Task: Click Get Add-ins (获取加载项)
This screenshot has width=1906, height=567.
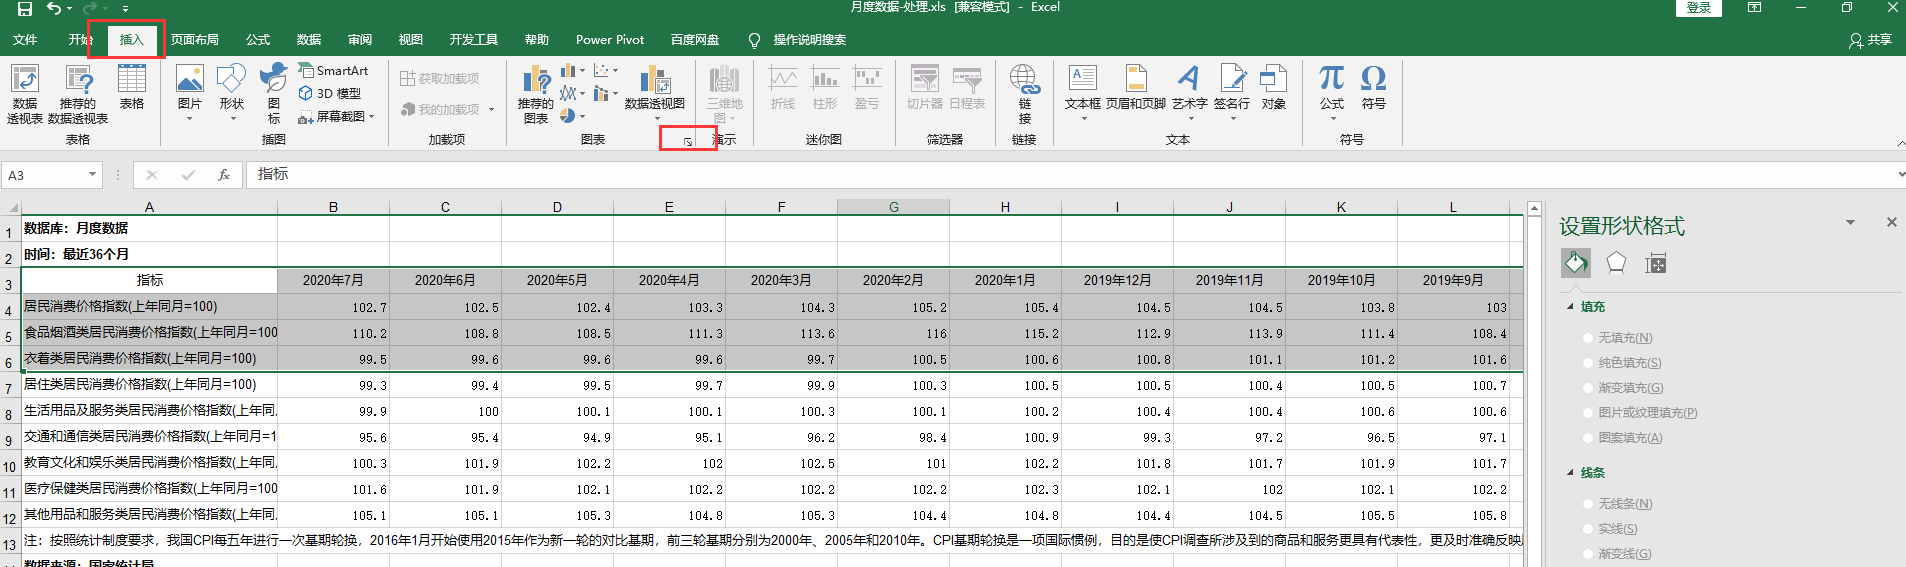Action: click(439, 78)
